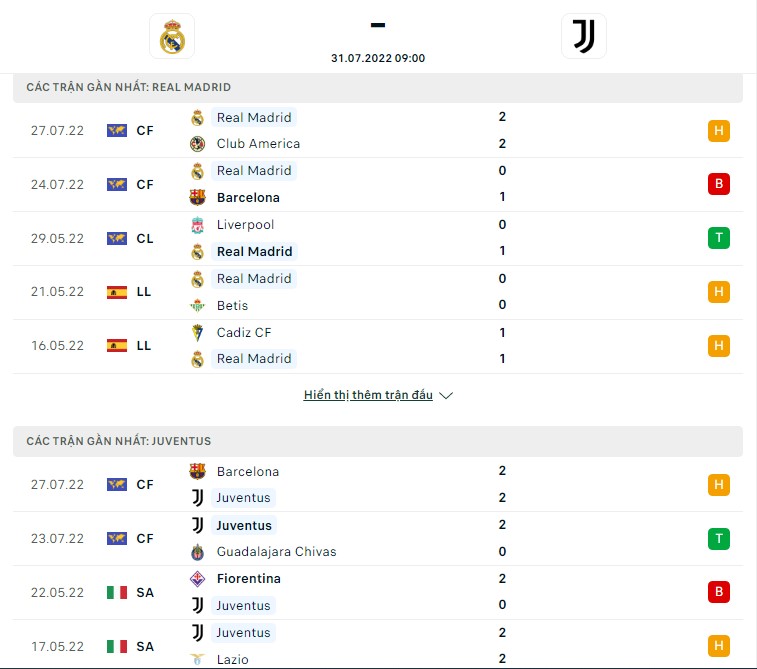Click the large Juventus logo in the header

click(x=584, y=36)
